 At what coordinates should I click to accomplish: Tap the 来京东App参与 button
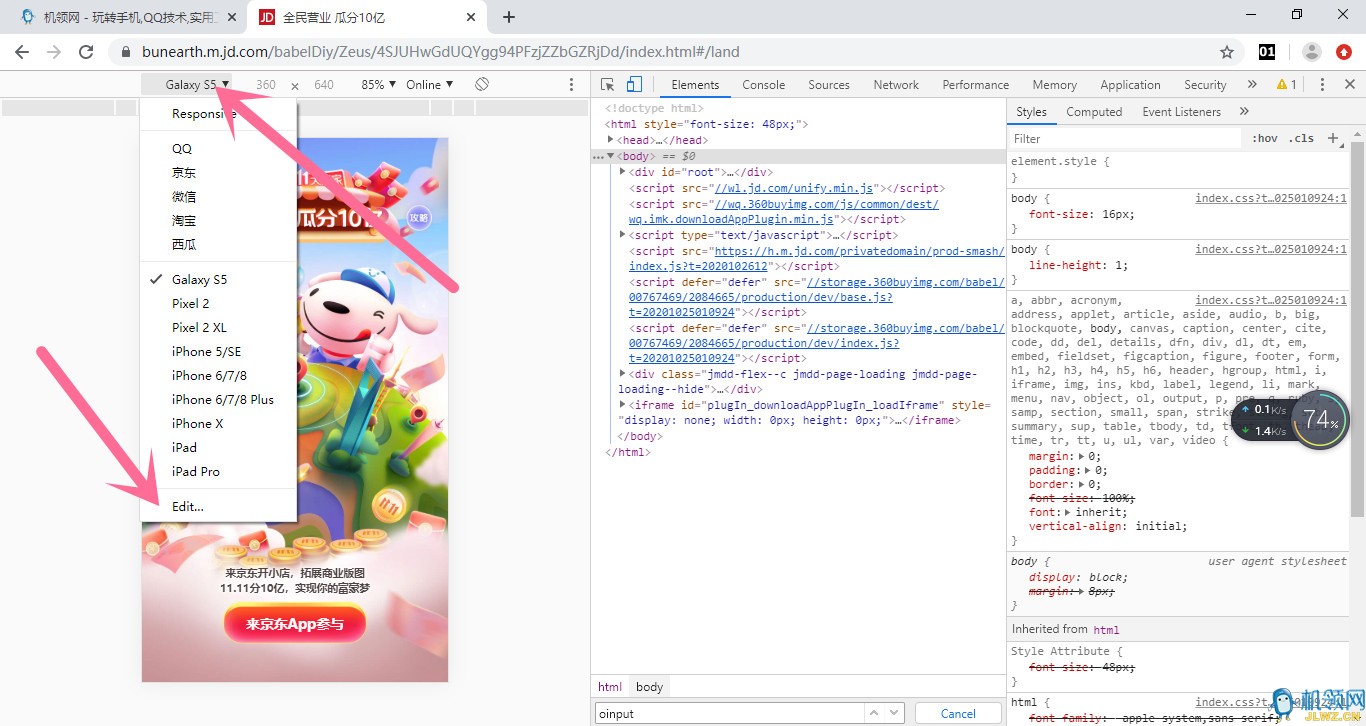[x=295, y=624]
